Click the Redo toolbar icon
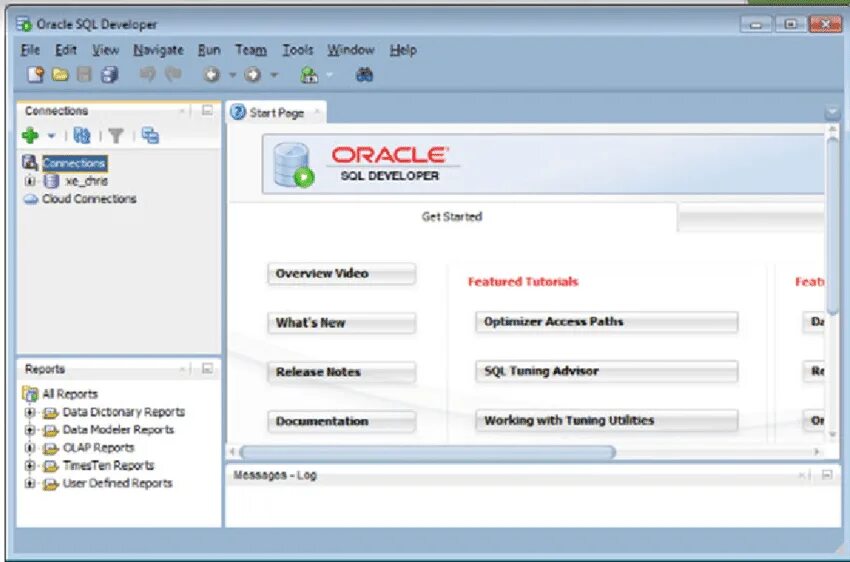 tap(173, 73)
